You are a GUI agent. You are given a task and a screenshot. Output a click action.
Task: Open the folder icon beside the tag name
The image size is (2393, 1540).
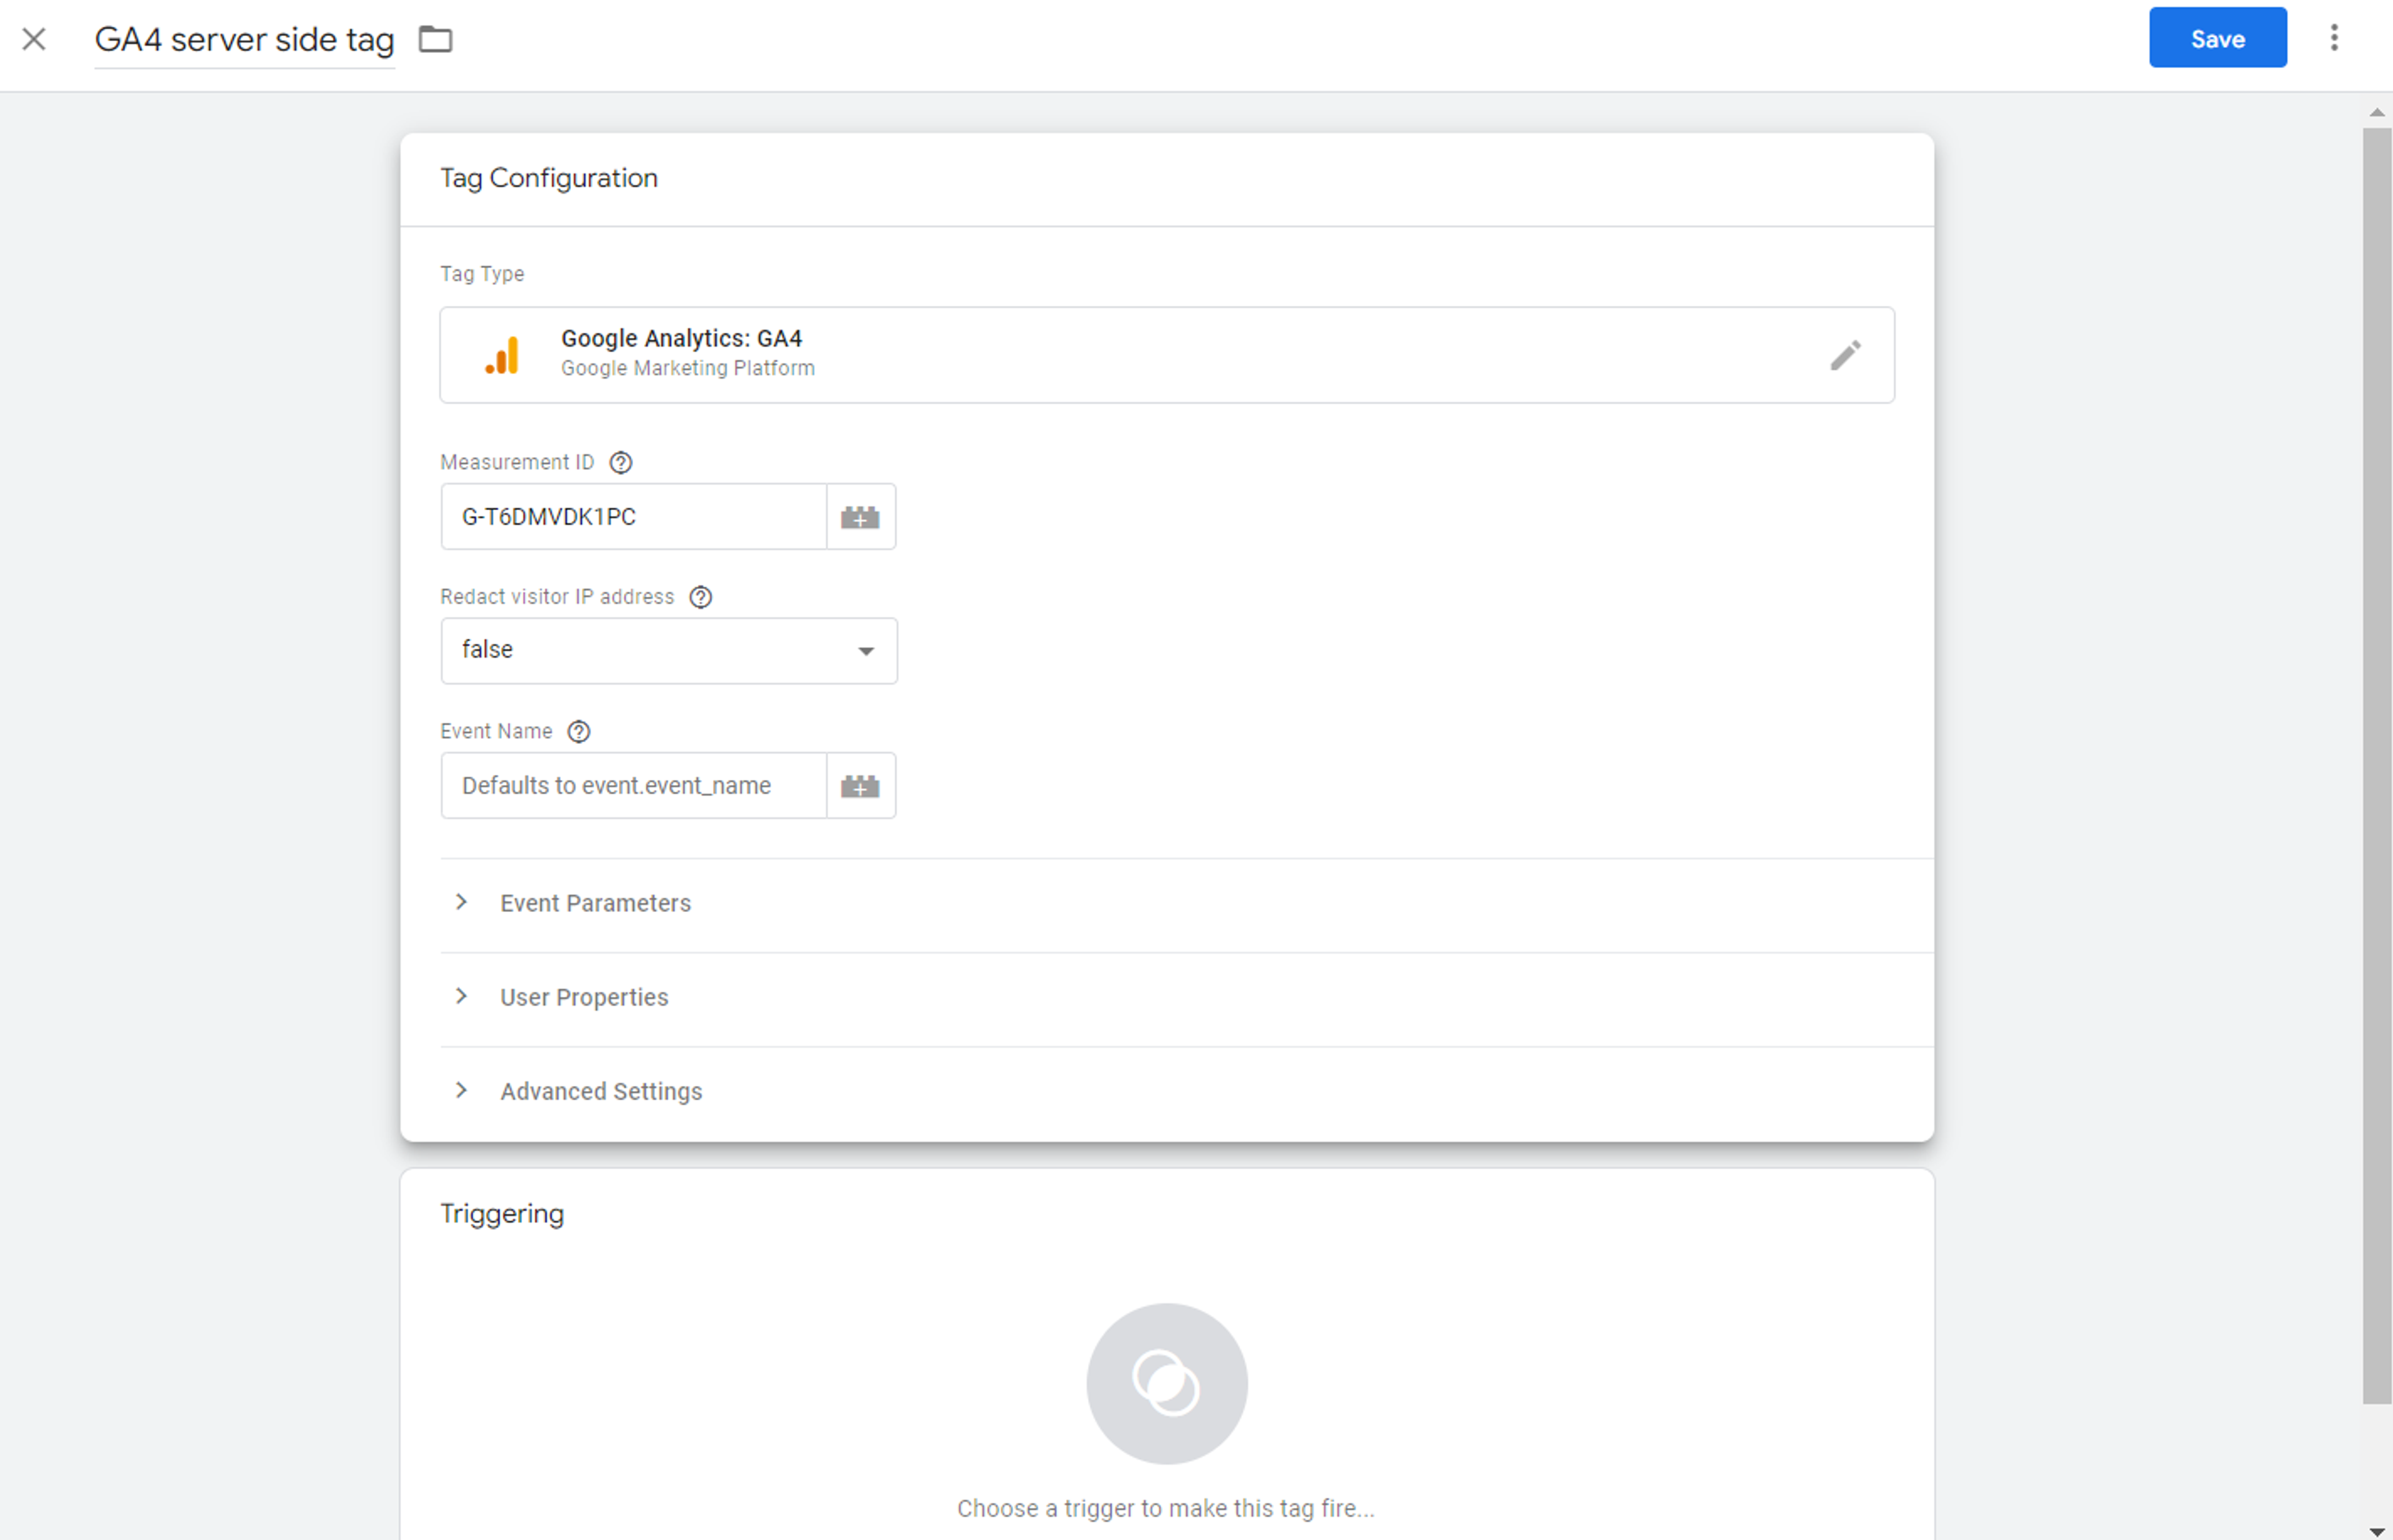pos(435,39)
